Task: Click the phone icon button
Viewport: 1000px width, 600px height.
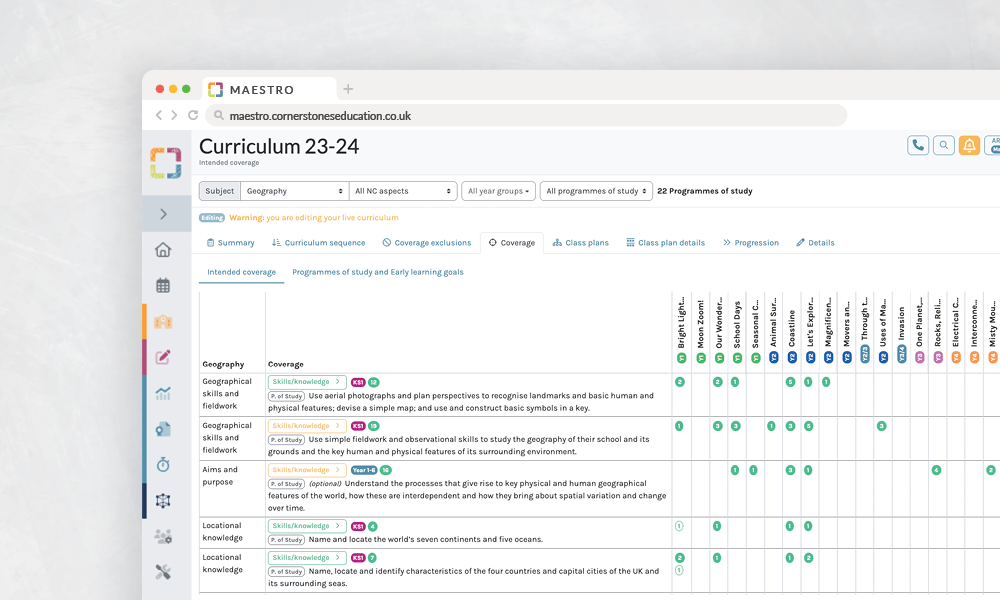Action: click(917, 145)
